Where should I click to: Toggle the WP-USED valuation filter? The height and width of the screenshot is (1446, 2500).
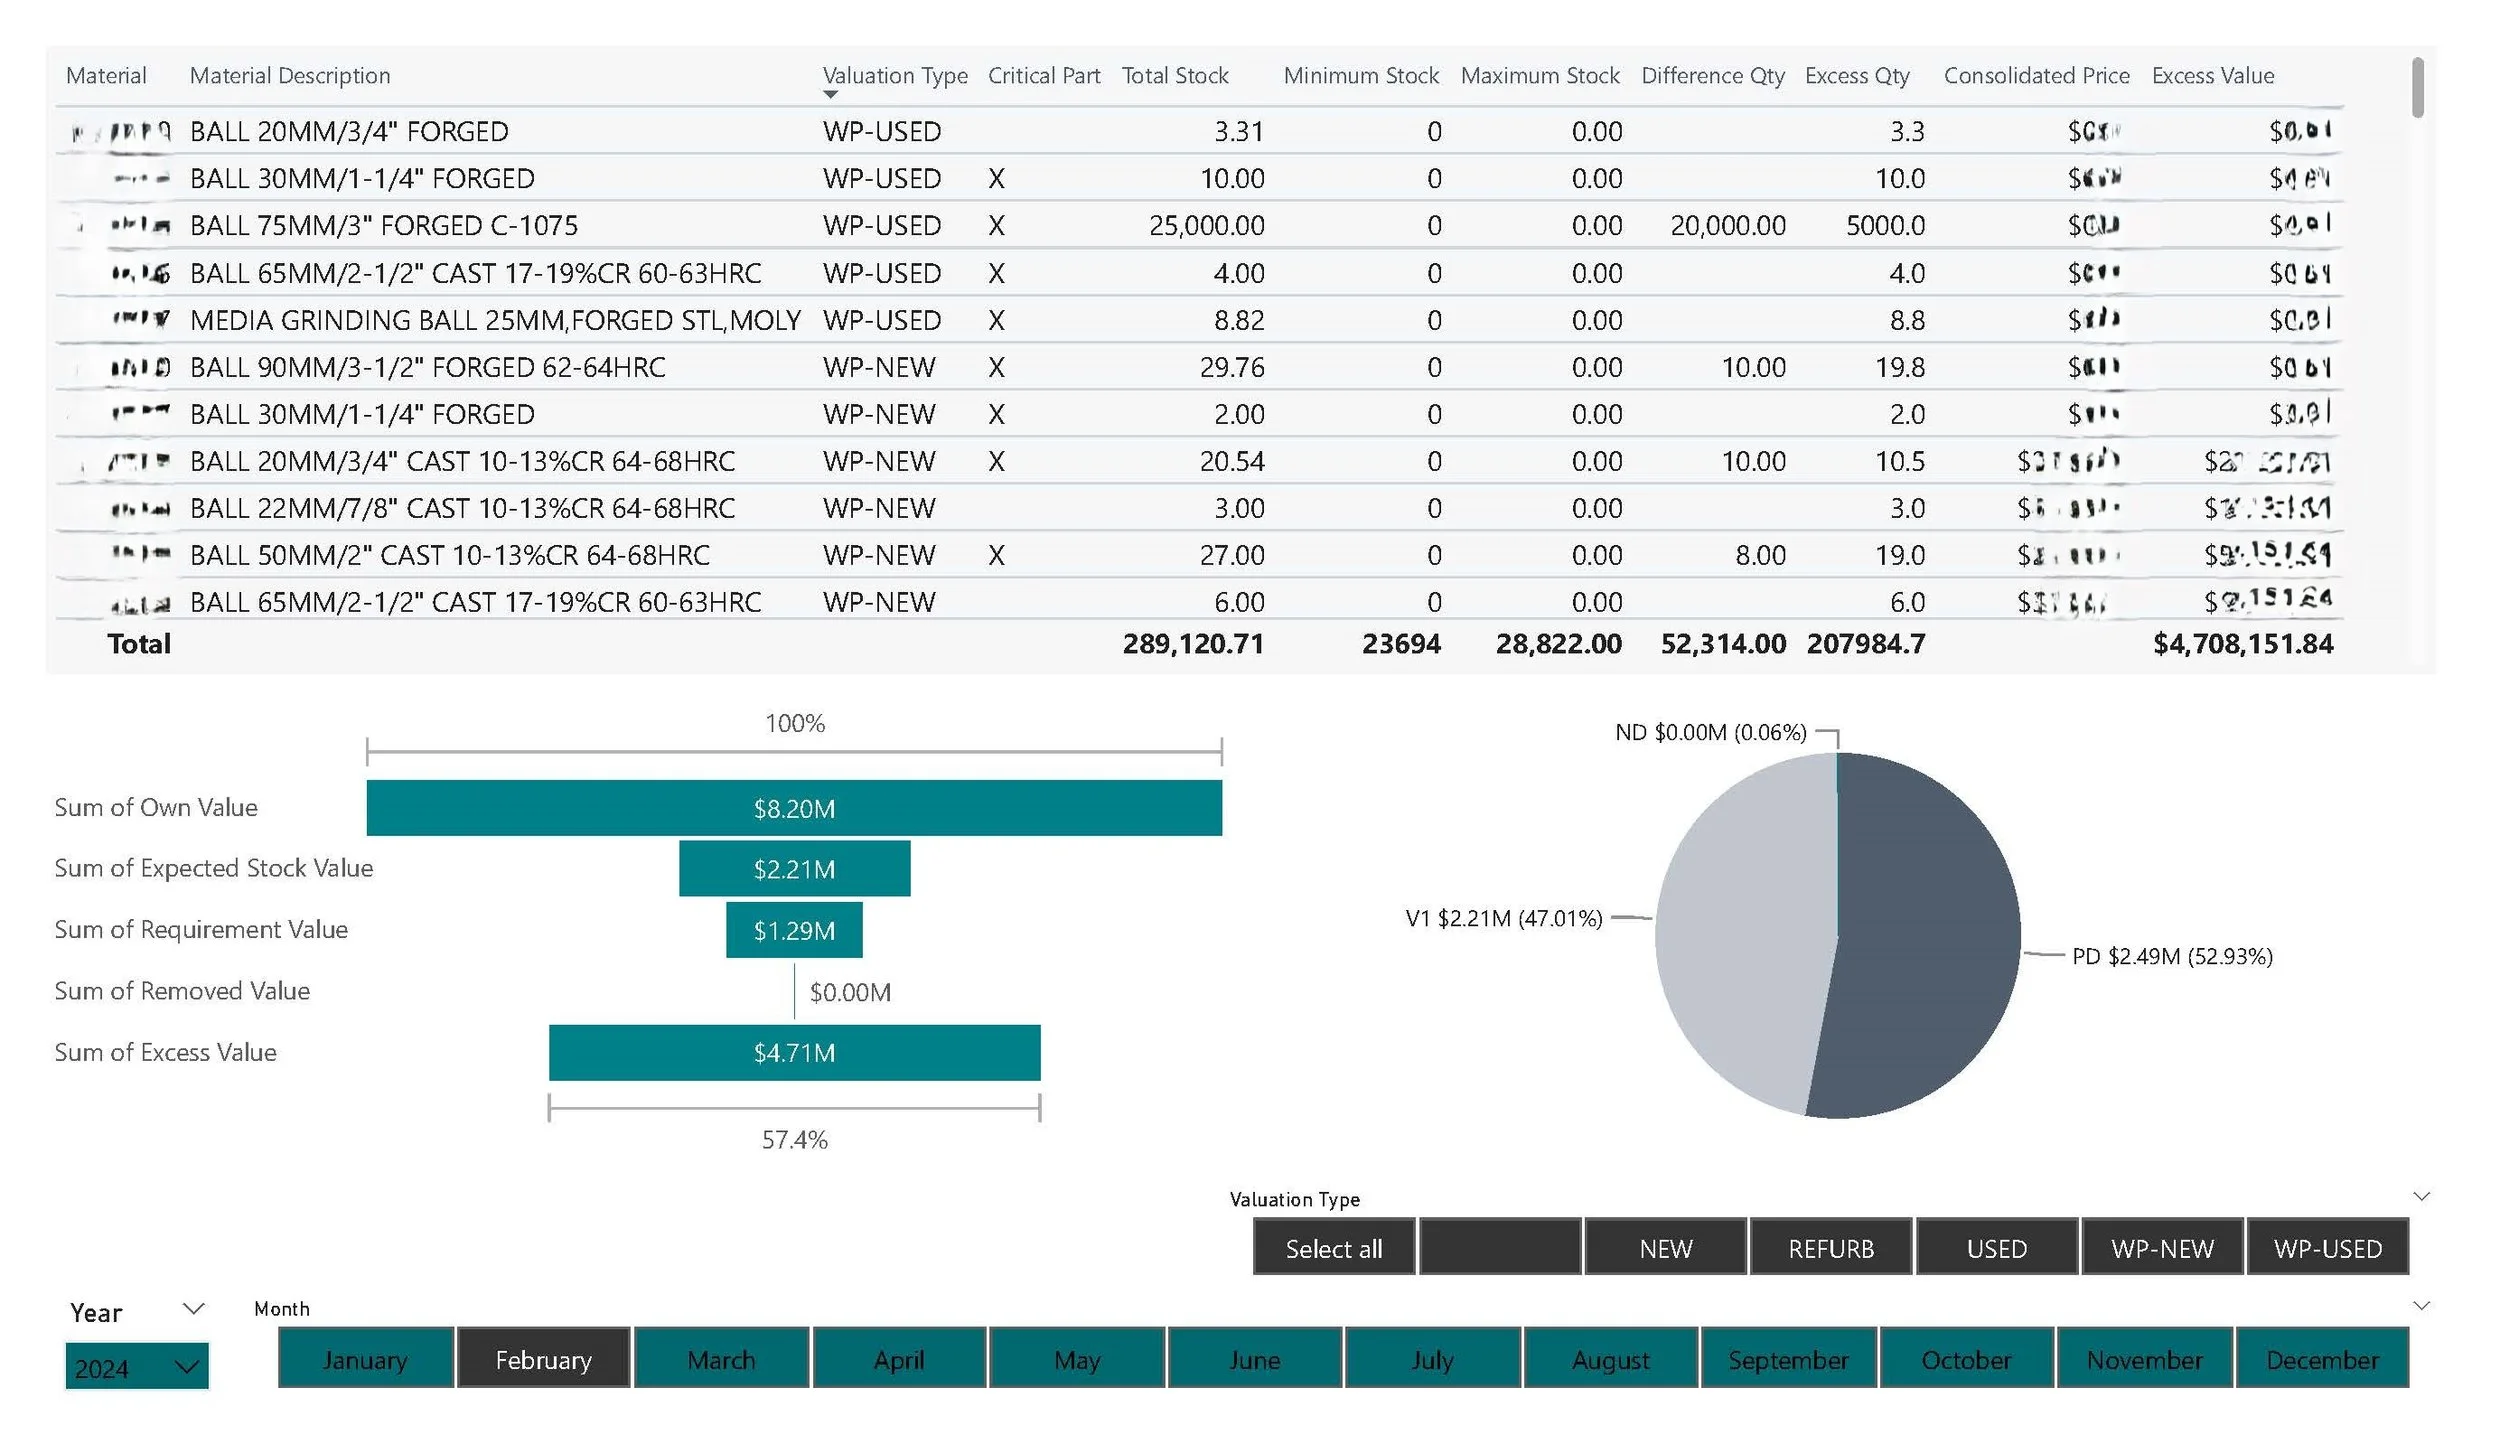pyautogui.click(x=2327, y=1248)
